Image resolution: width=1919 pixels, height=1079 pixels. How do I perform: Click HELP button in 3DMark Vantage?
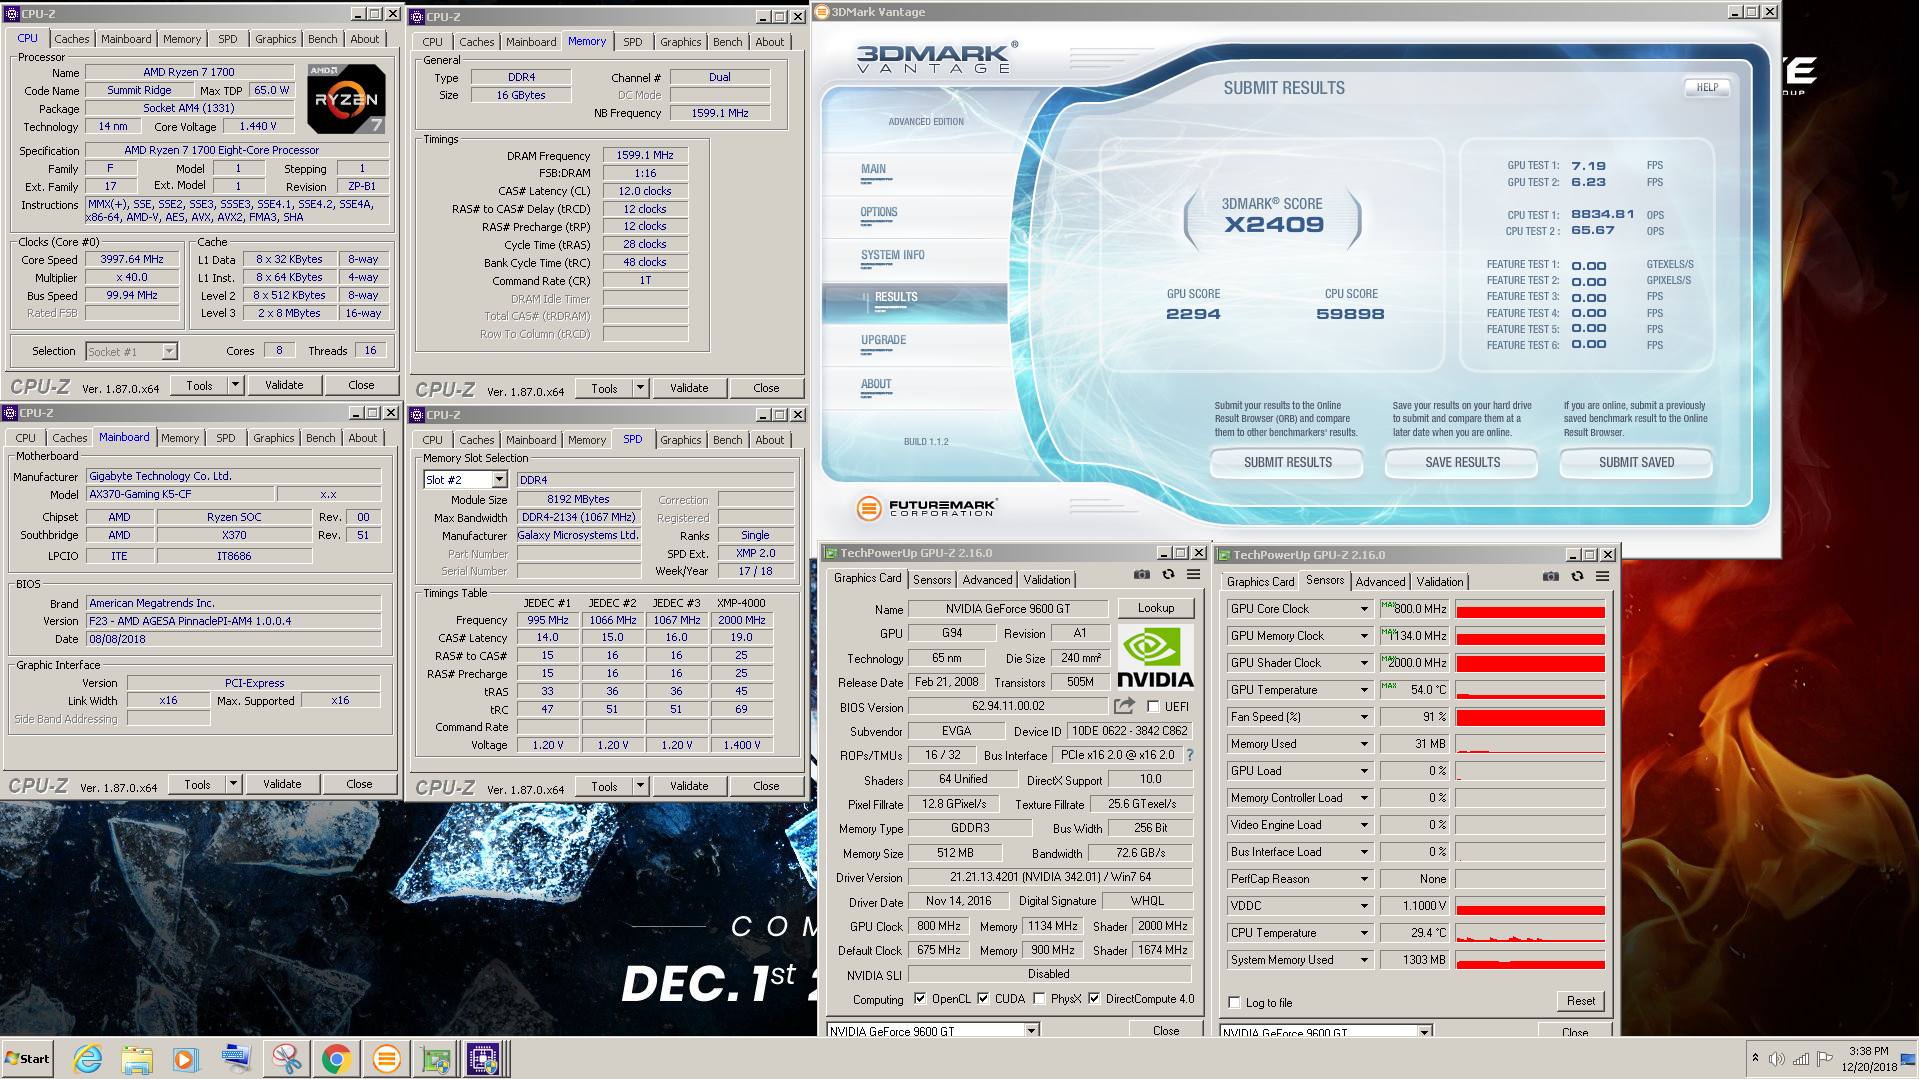(1707, 88)
